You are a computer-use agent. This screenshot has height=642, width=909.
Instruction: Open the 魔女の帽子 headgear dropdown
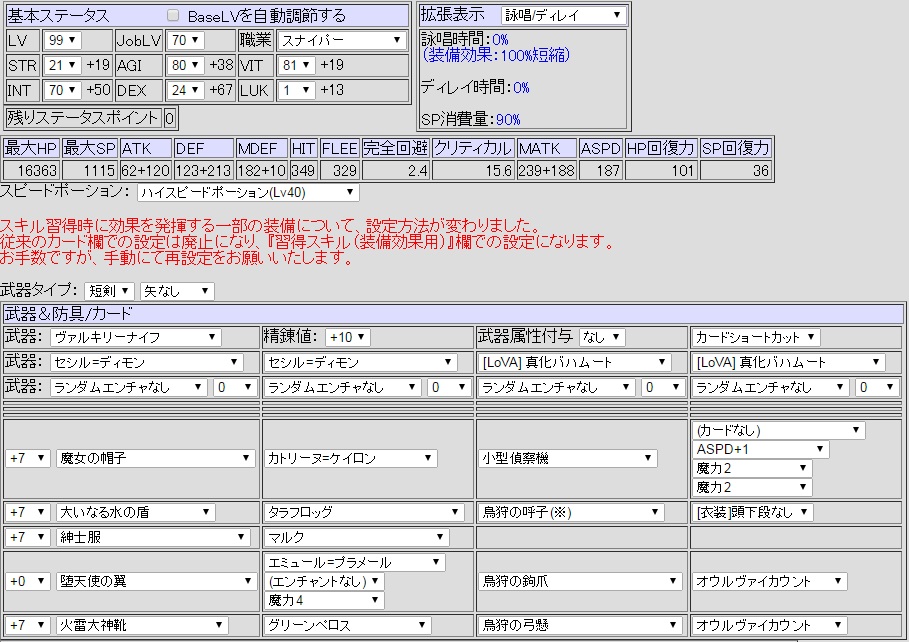pos(155,458)
